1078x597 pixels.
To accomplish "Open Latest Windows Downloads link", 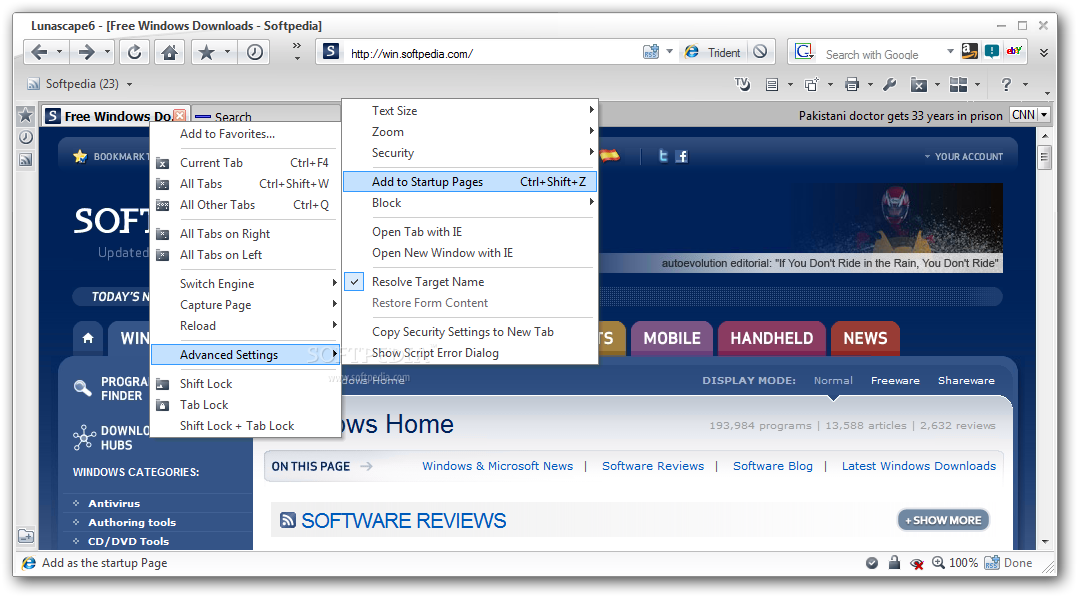I will (x=918, y=466).
